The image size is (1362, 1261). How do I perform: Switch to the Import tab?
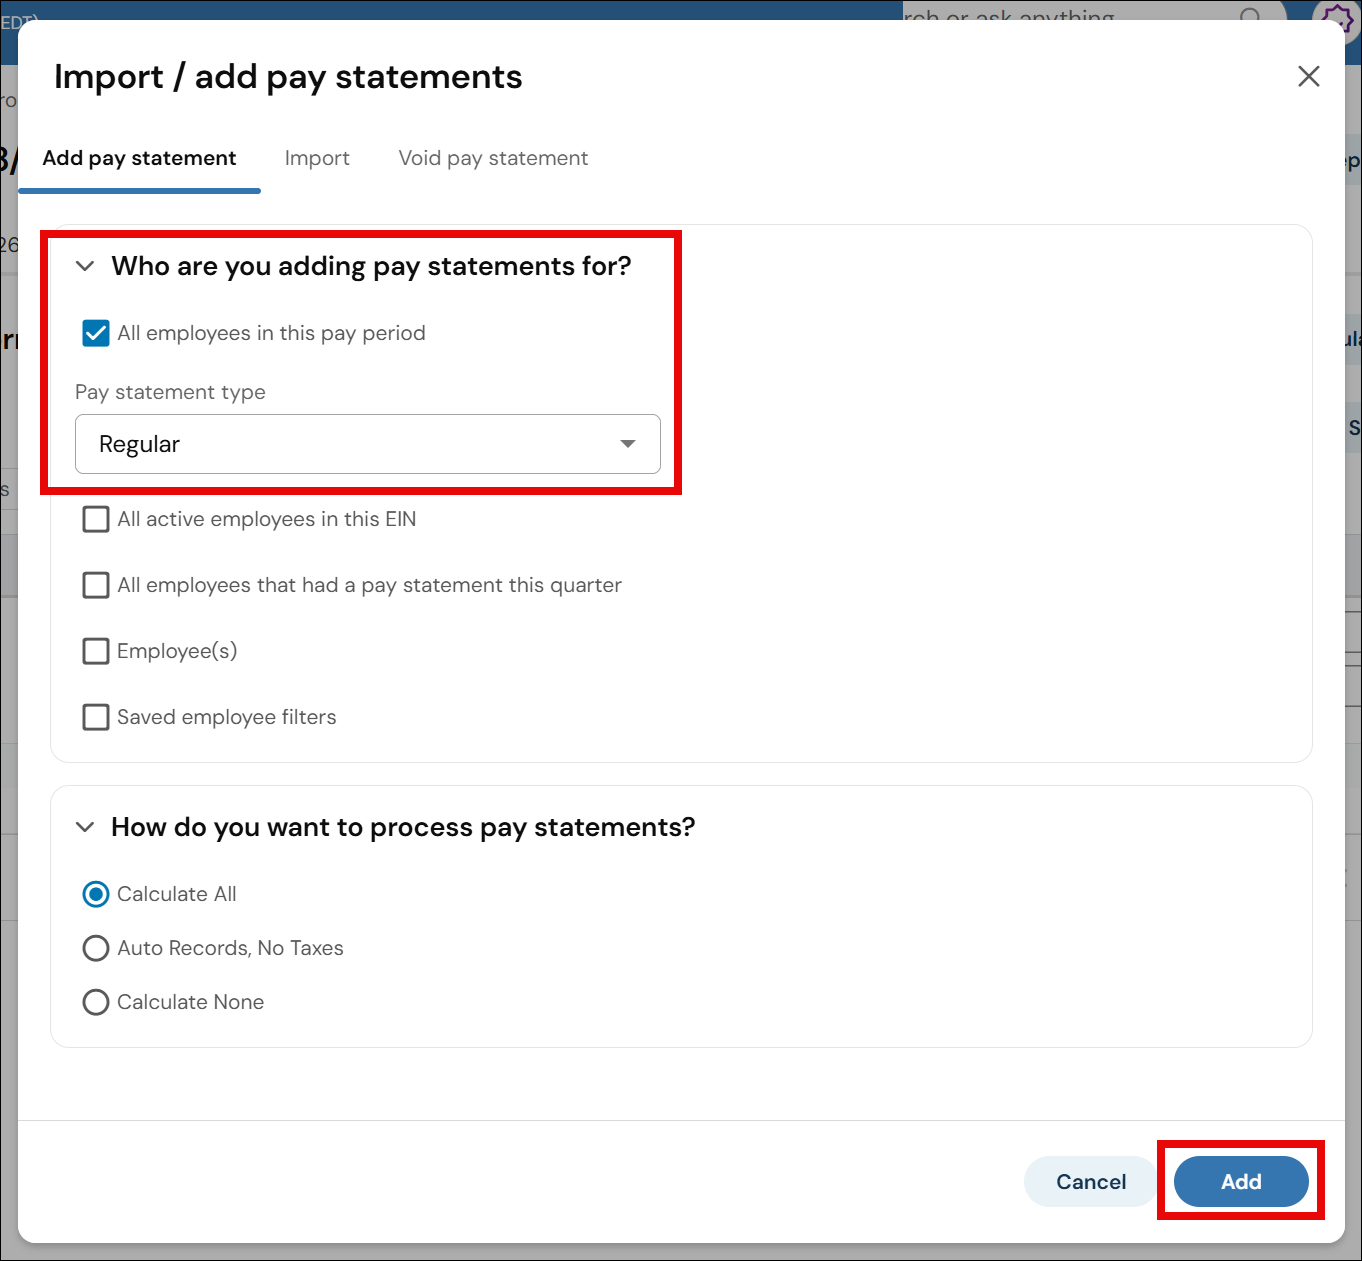(317, 158)
